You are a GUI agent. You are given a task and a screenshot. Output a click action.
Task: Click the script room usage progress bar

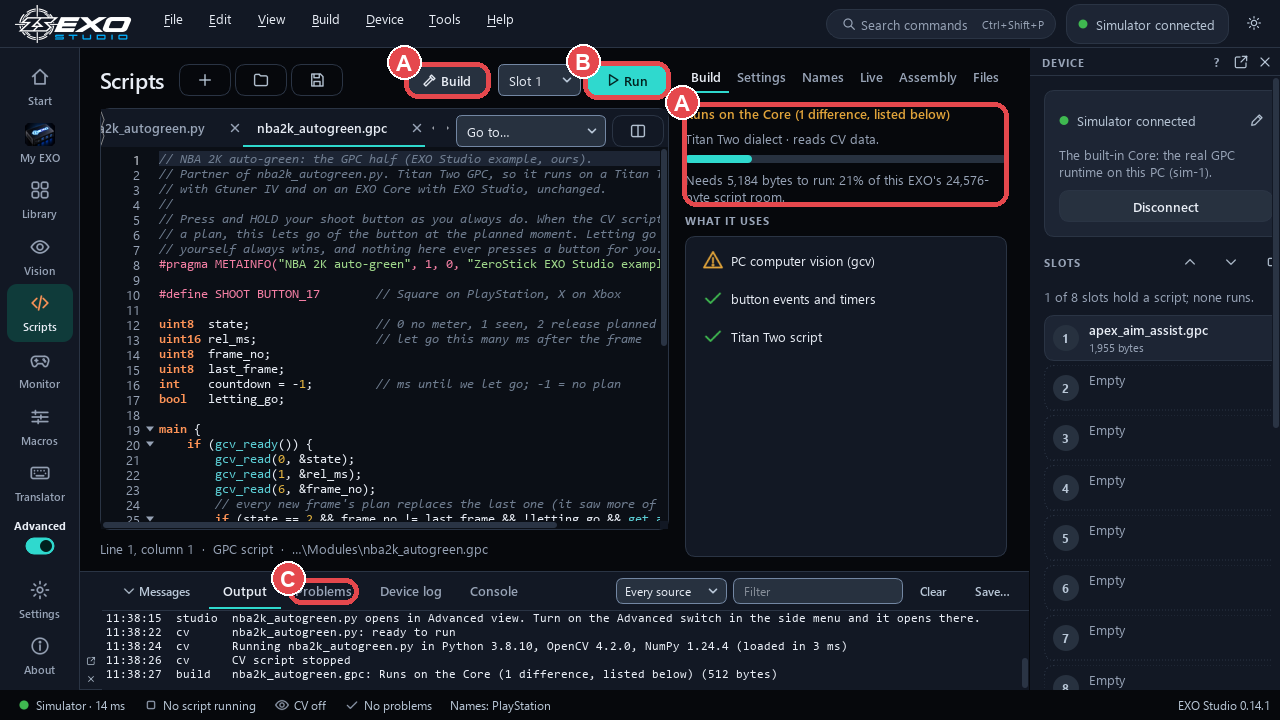click(x=845, y=159)
